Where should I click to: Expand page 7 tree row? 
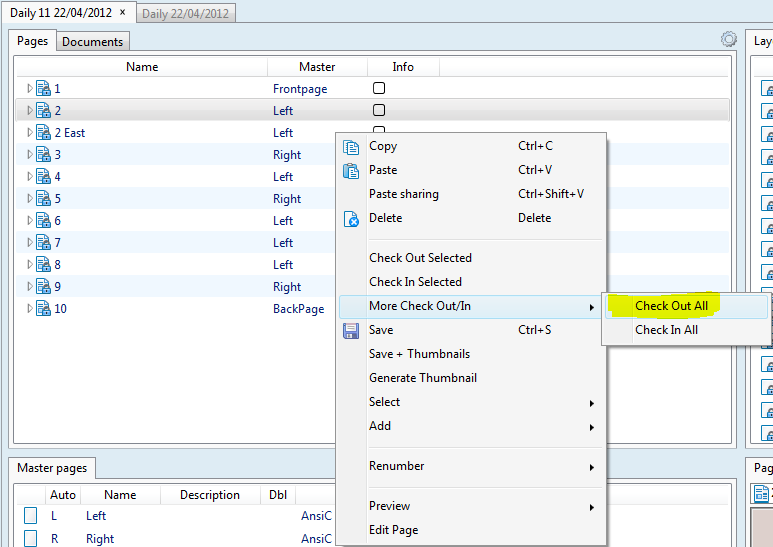[30, 242]
